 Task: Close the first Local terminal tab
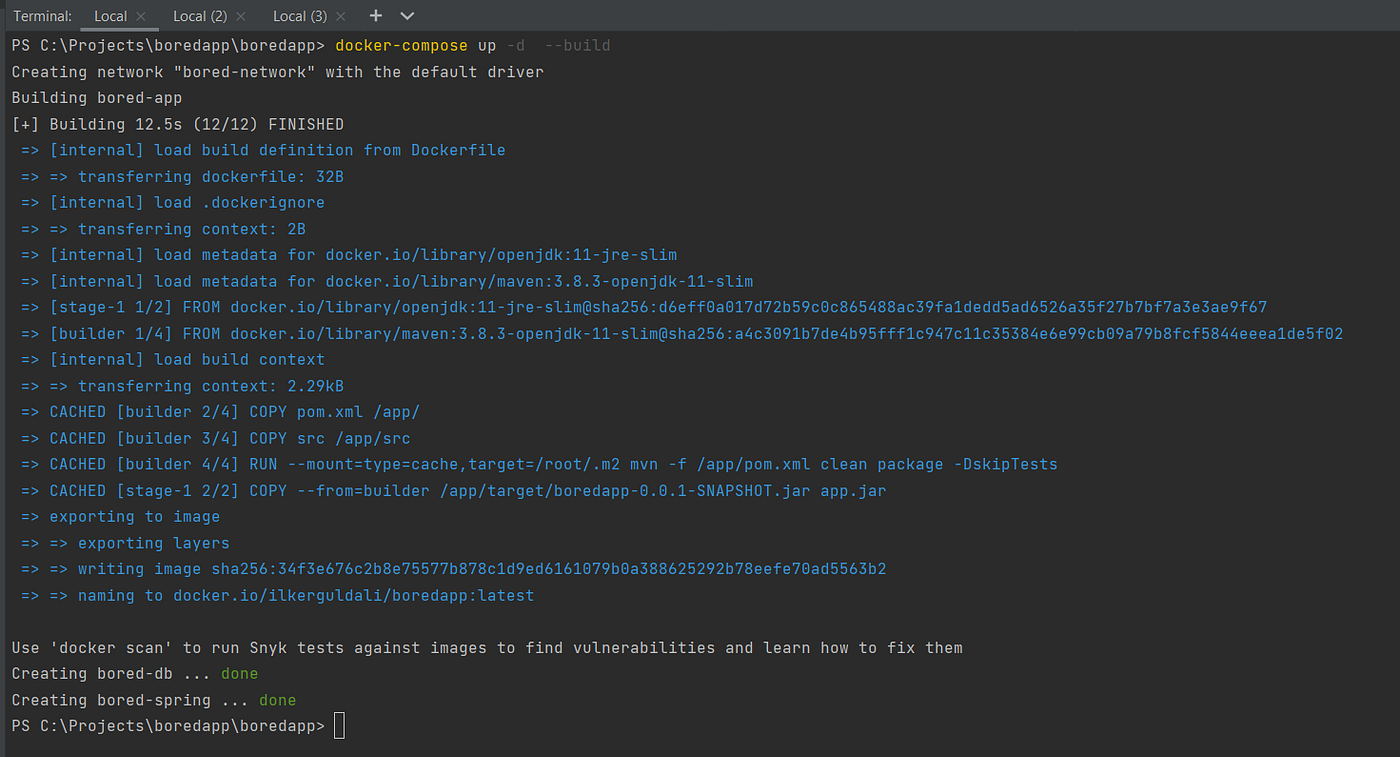(141, 16)
